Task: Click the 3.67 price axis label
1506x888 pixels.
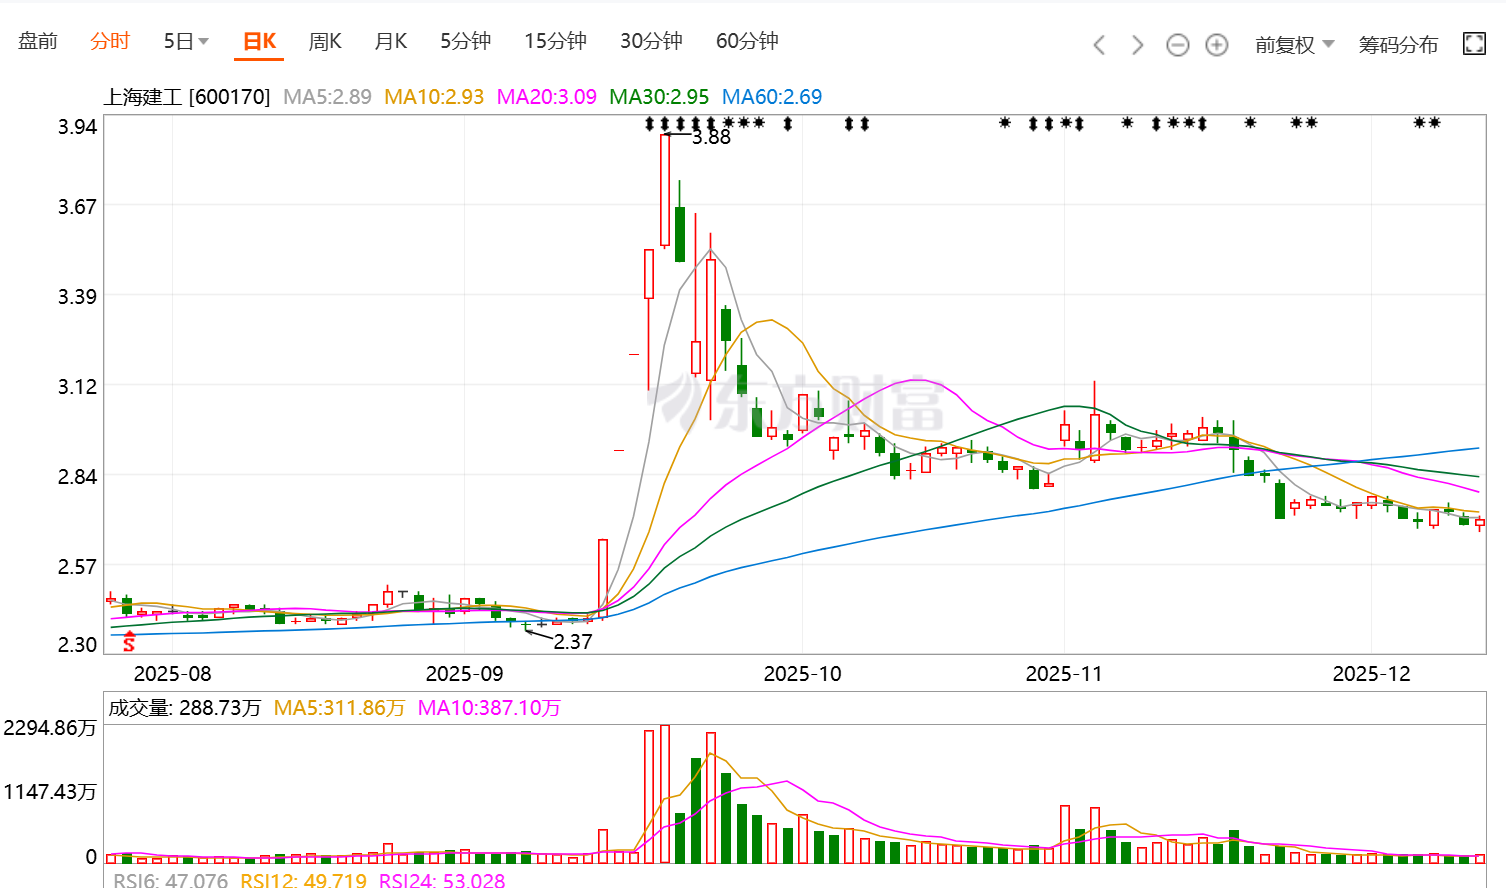Action: pyautogui.click(x=77, y=207)
